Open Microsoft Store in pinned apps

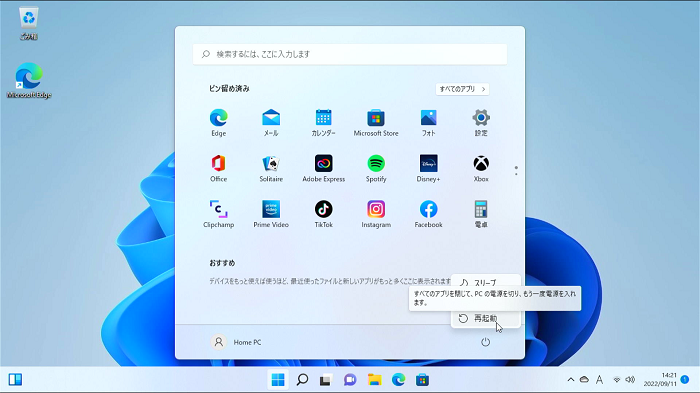click(x=376, y=122)
